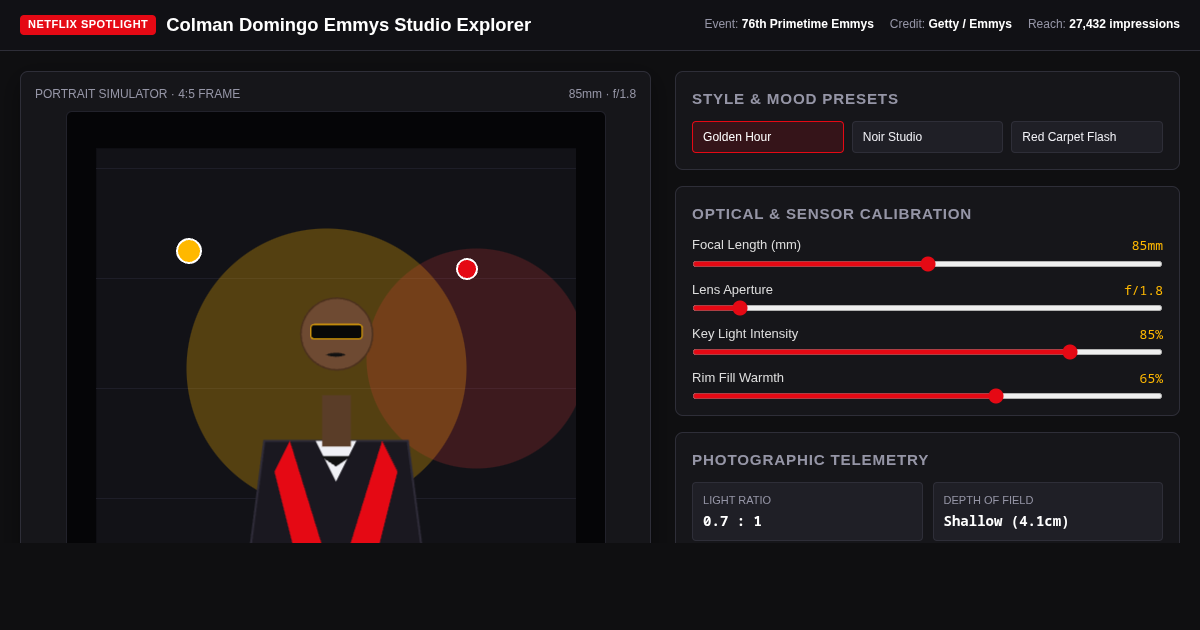Click the Depth of Field telemetry card

tap(1048, 512)
